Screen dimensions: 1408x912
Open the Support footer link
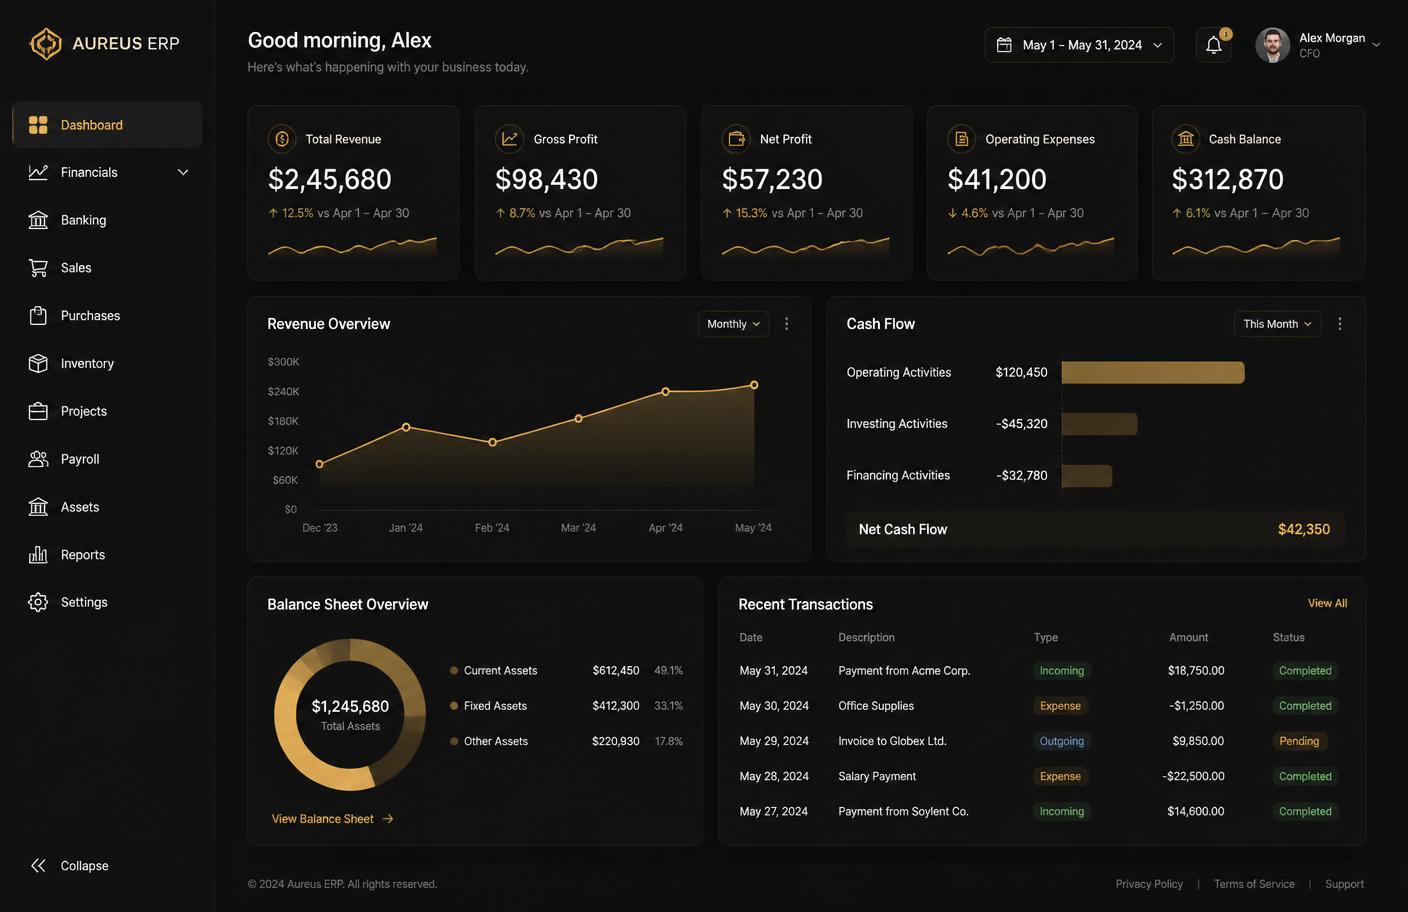(x=1344, y=884)
